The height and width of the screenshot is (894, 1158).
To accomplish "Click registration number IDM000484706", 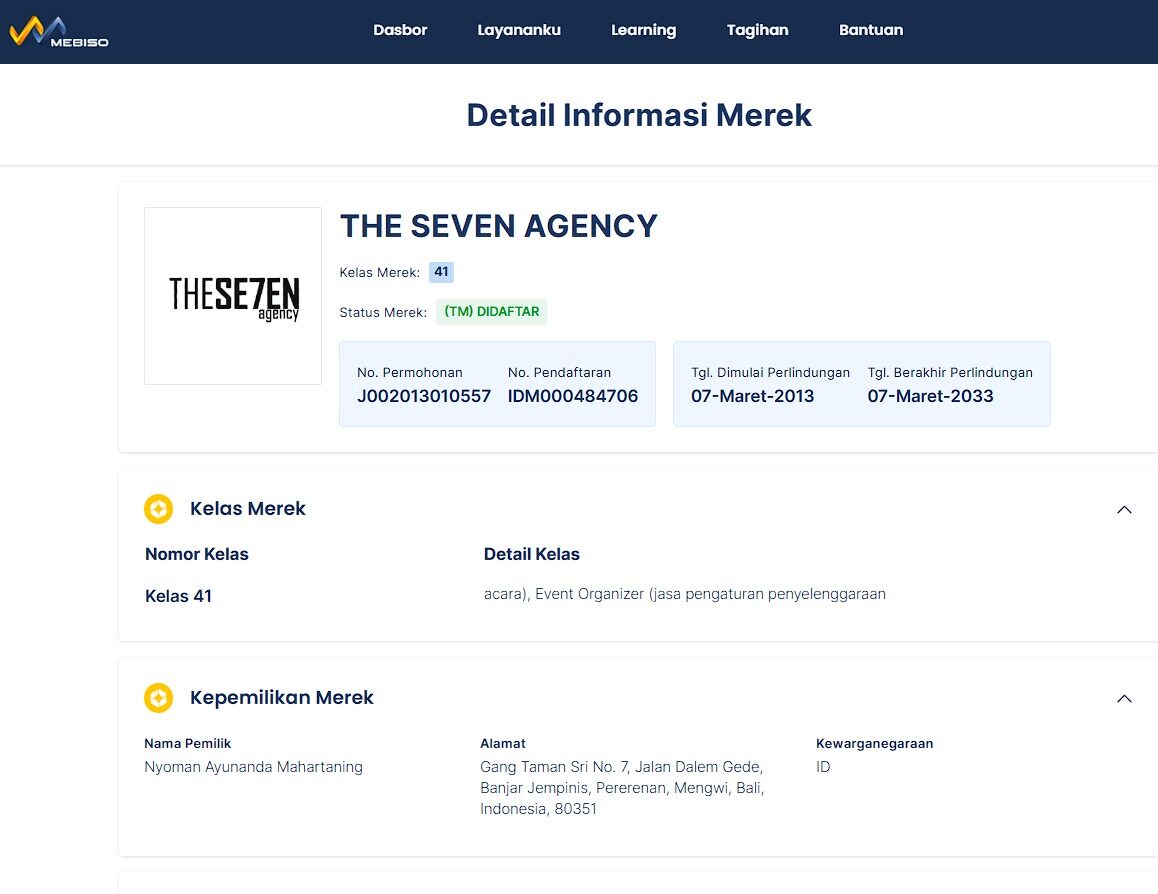I will (x=572, y=396).
